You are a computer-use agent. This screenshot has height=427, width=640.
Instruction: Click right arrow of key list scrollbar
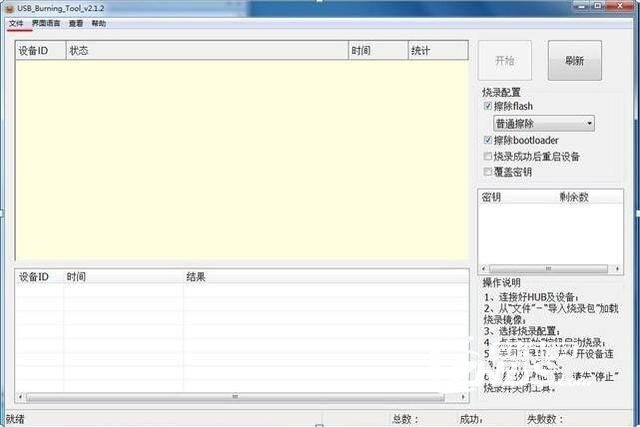617,269
